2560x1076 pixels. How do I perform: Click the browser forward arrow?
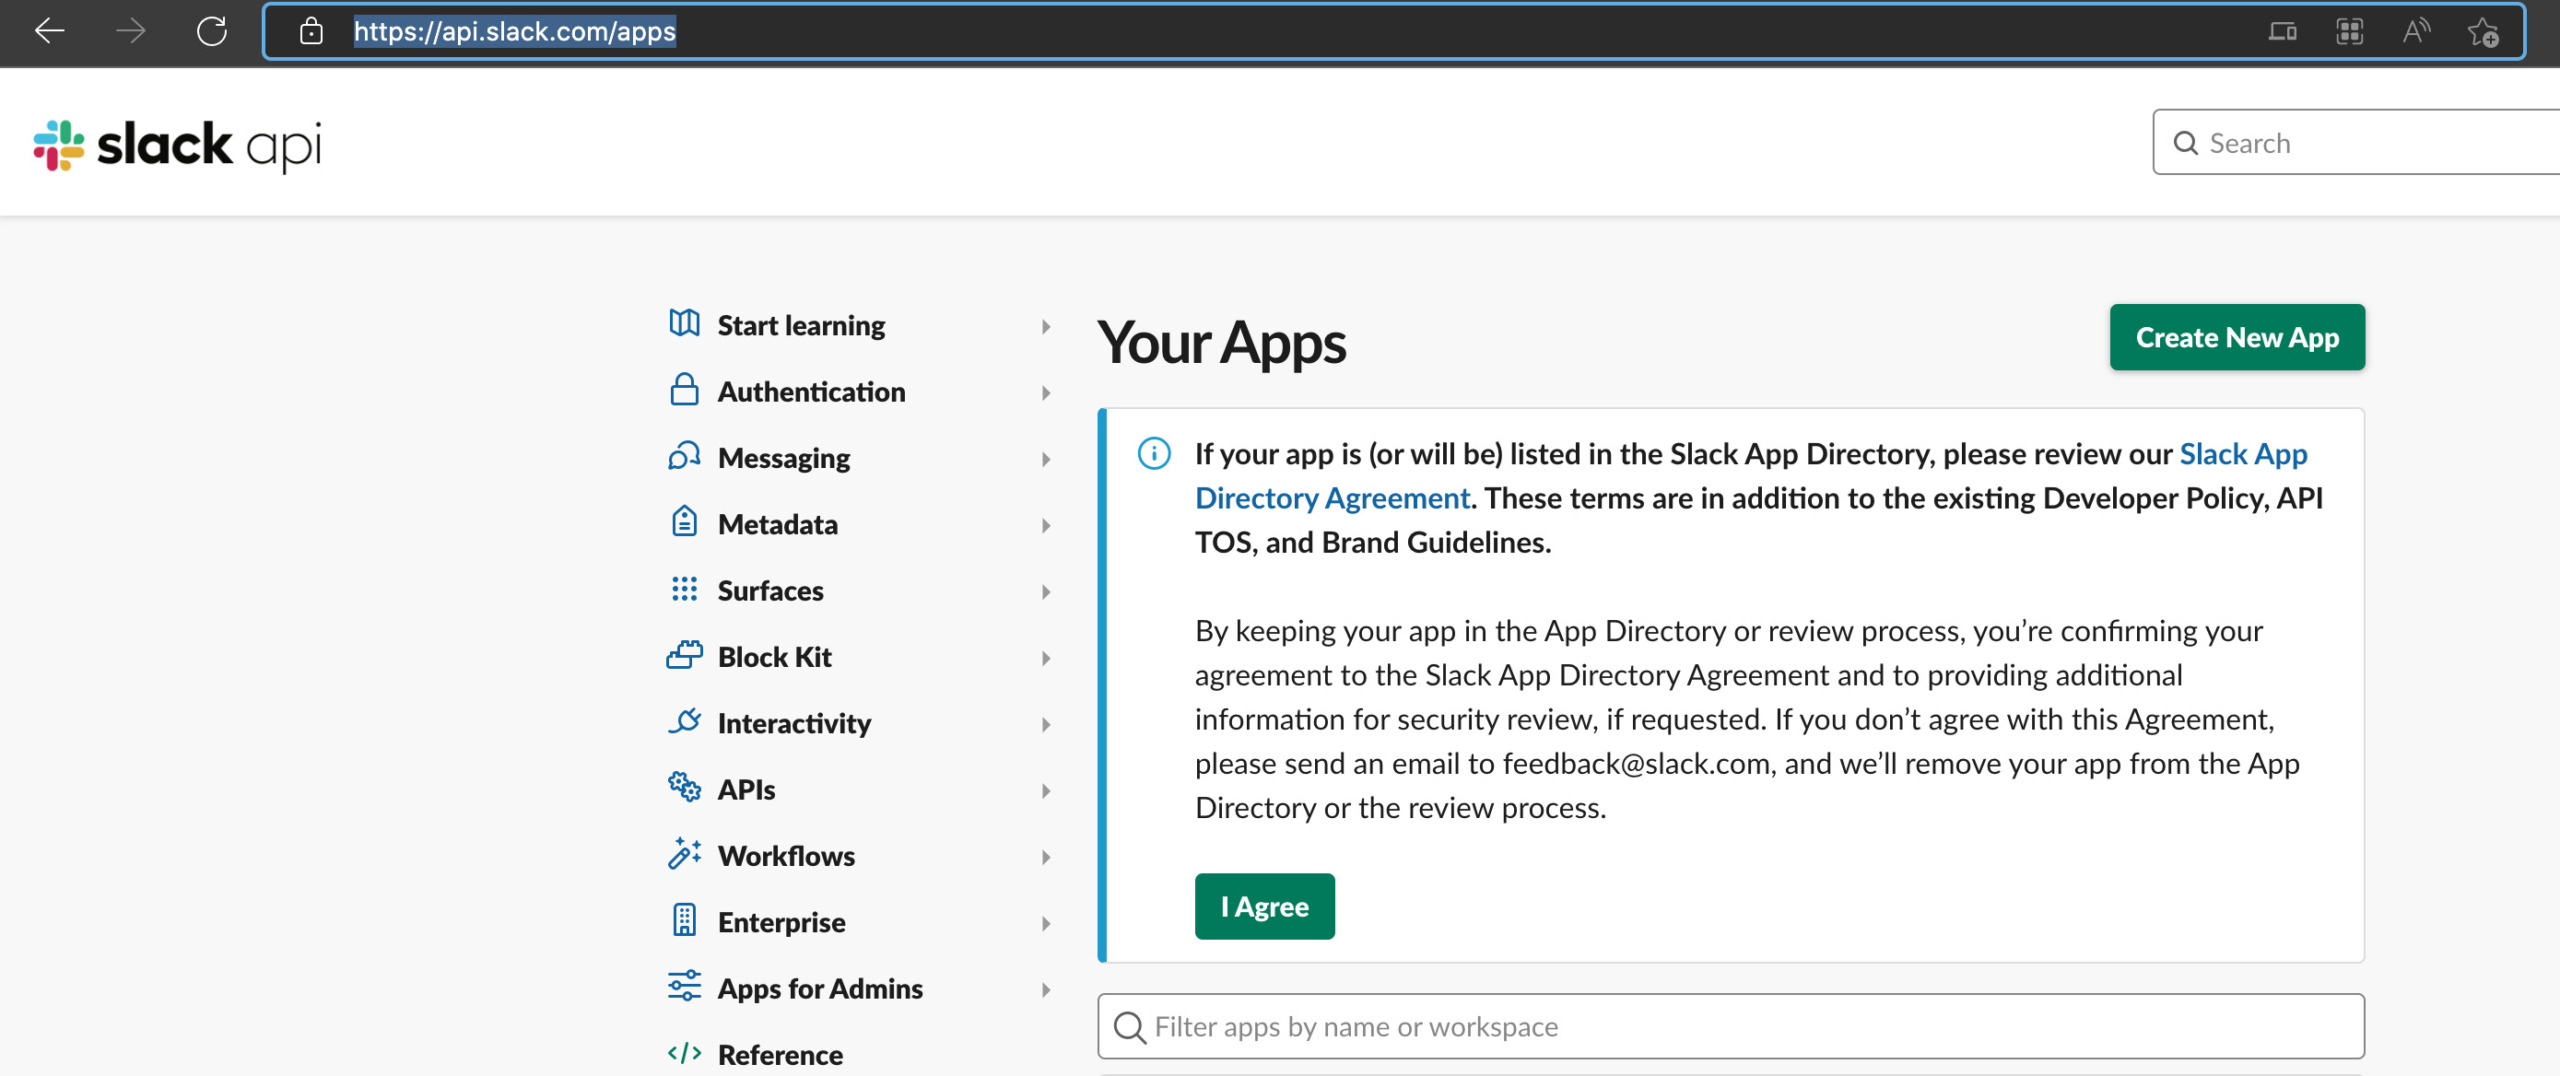tap(130, 31)
